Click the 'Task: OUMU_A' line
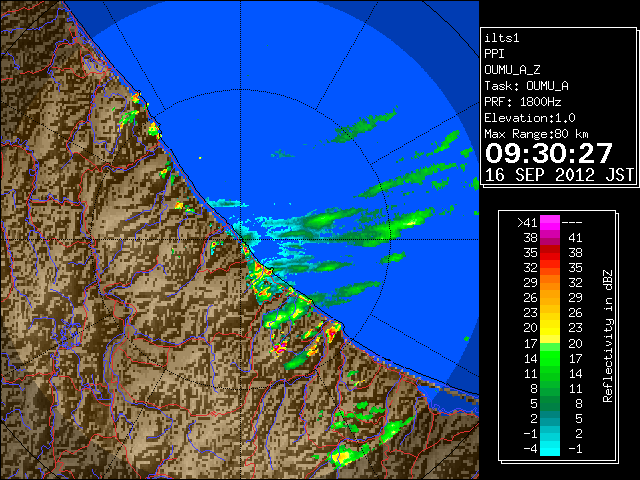The width and height of the screenshot is (640, 480). click(x=527, y=86)
